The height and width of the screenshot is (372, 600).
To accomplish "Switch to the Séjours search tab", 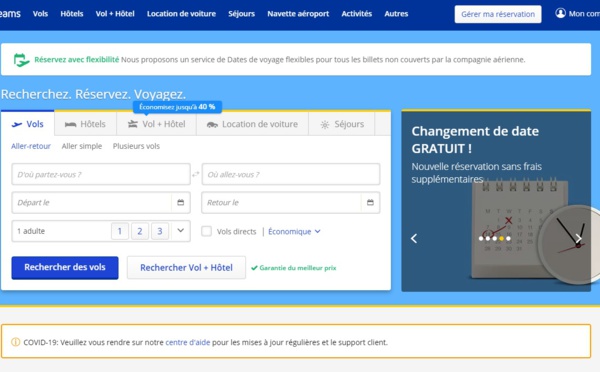I will point(342,124).
